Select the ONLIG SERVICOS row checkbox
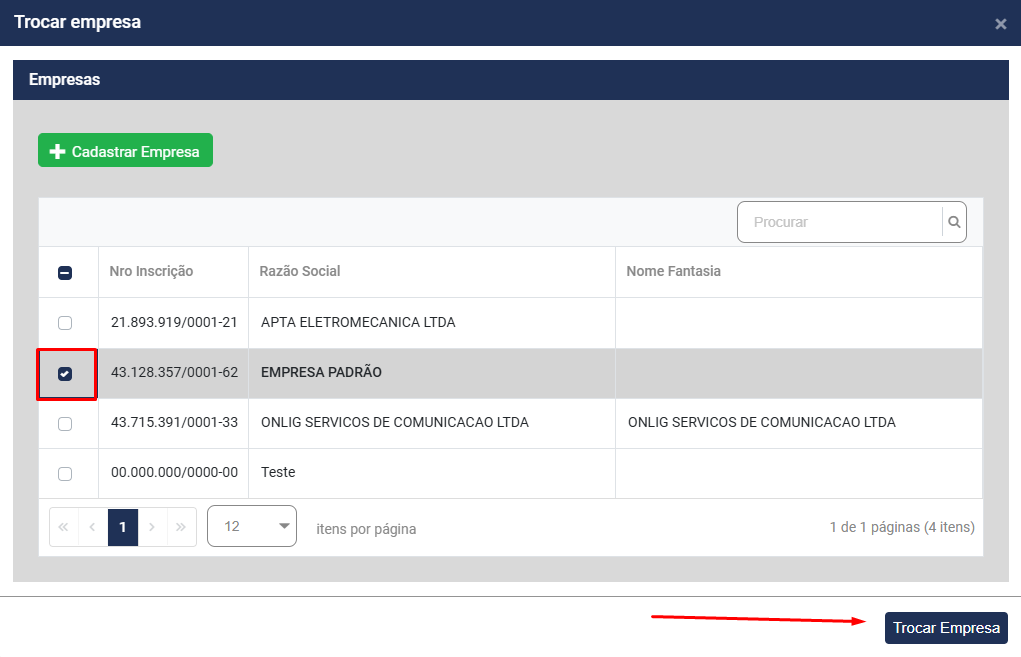1021x657 pixels. click(x=65, y=424)
